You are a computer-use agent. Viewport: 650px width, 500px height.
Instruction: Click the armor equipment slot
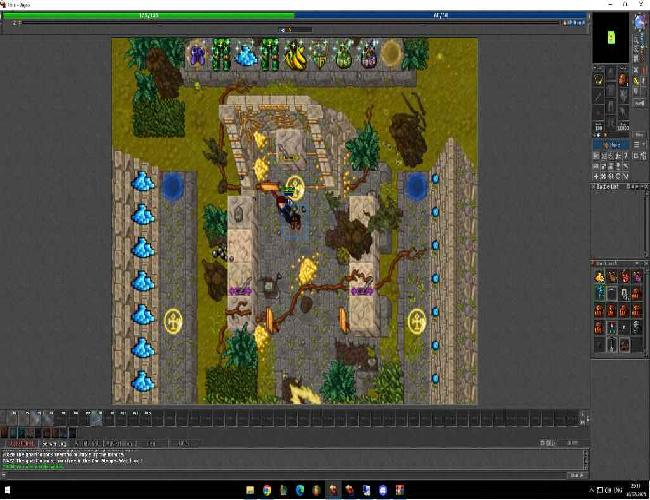pos(611,90)
